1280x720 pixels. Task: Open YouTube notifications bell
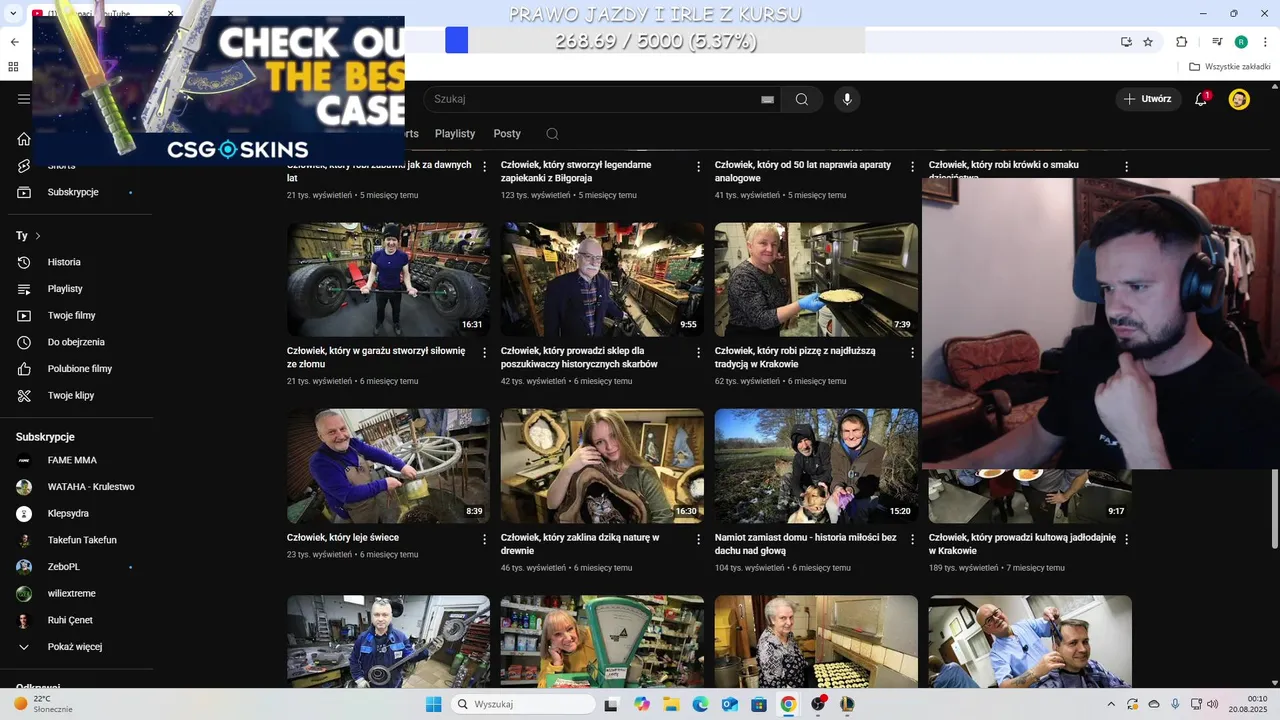click(x=1201, y=99)
